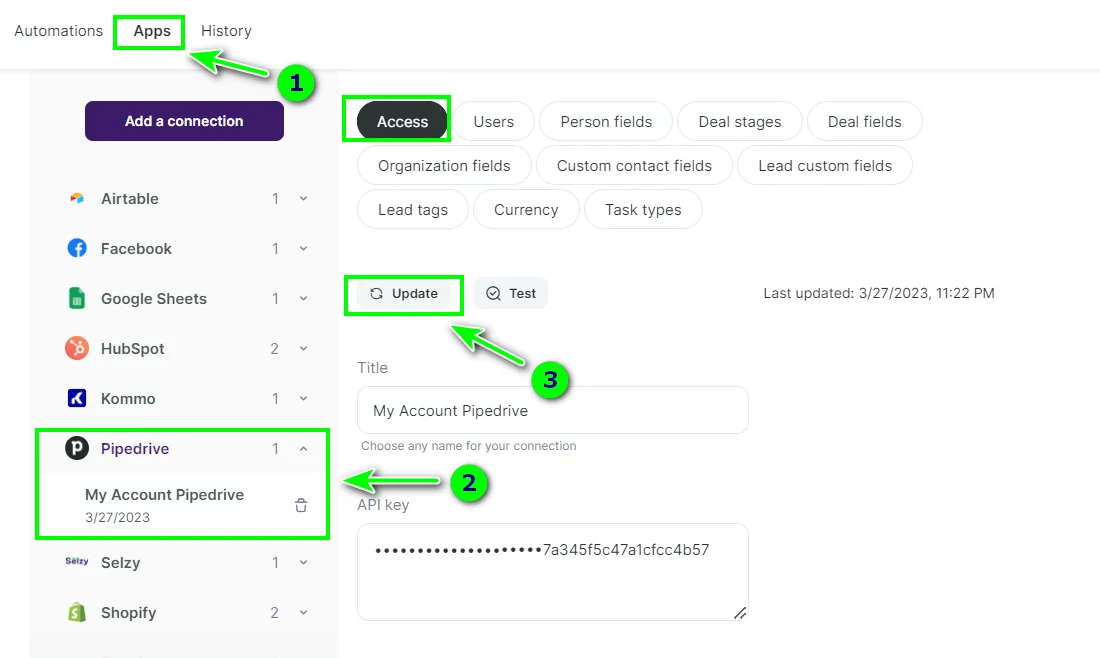Switch to the History tab
The width and height of the screenshot is (1100, 658).
(x=225, y=30)
